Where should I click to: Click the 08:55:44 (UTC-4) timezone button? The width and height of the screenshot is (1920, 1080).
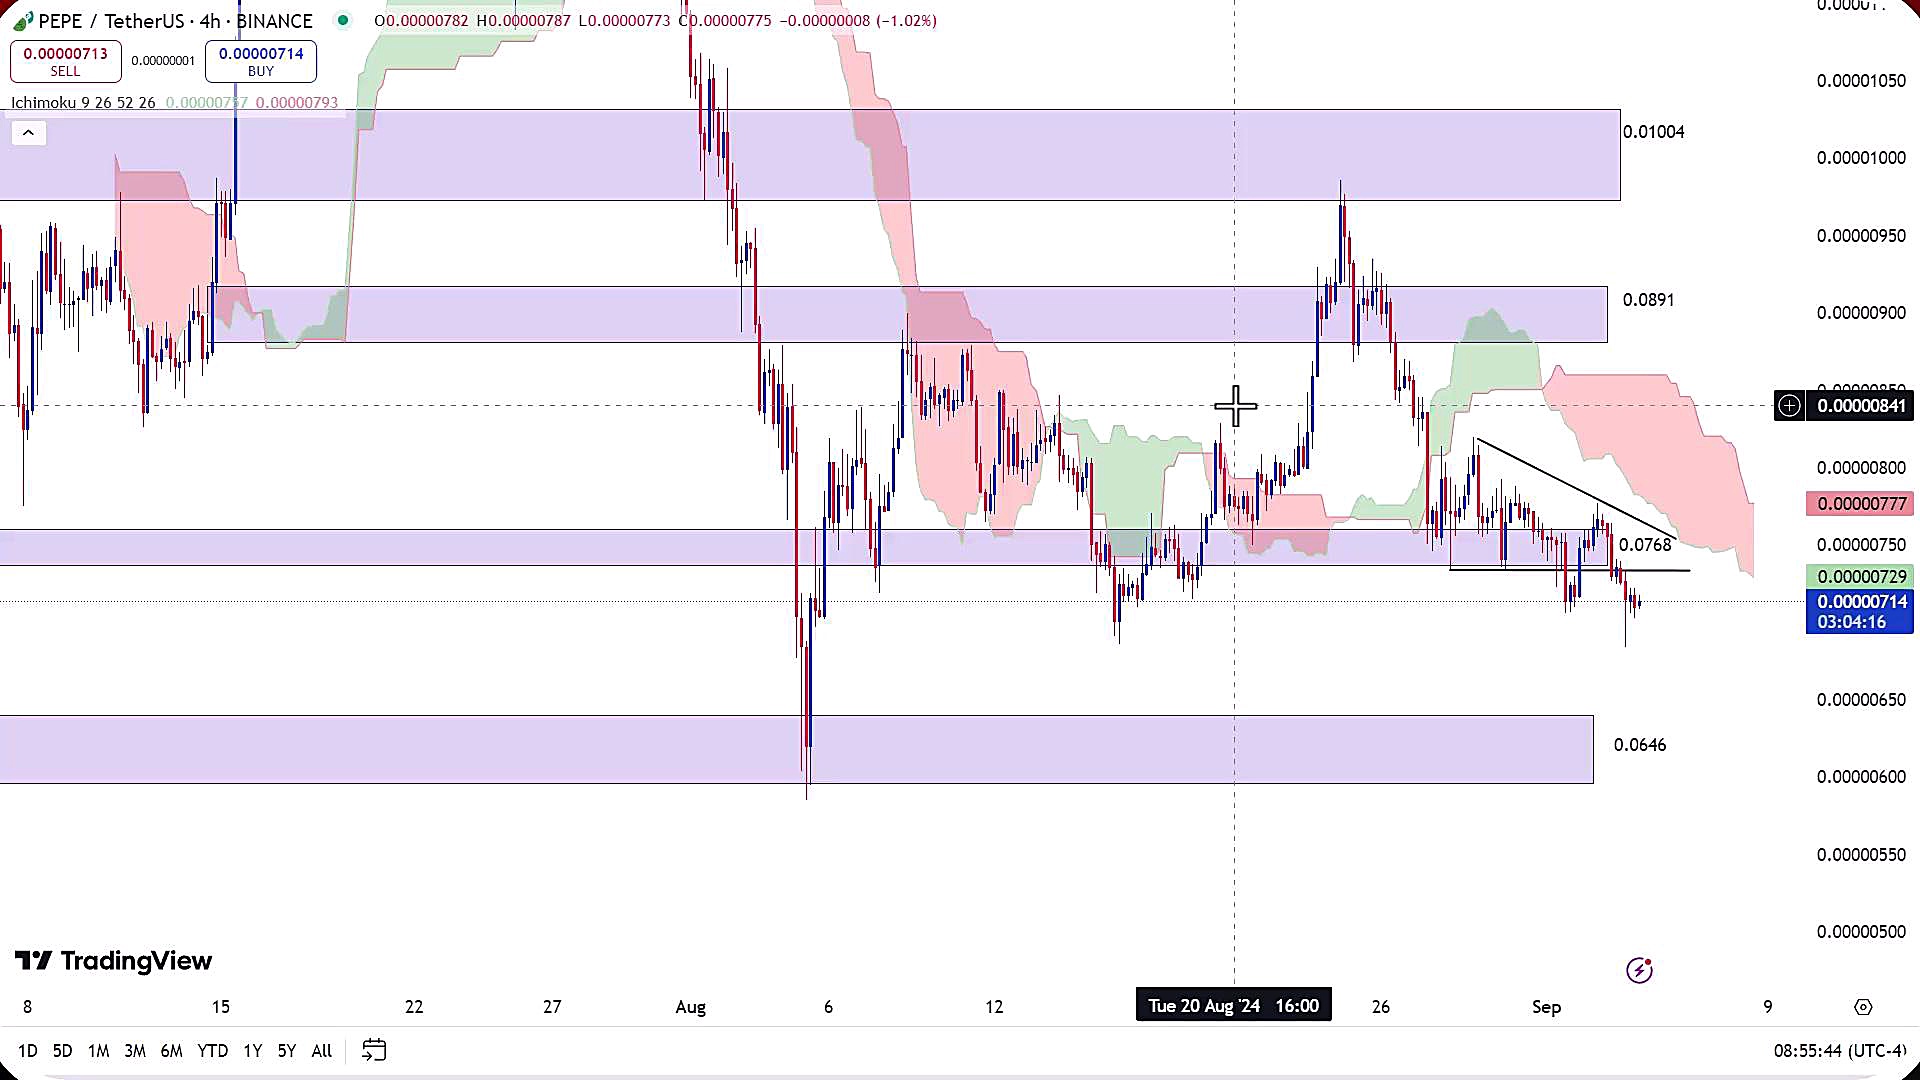pyautogui.click(x=1840, y=1050)
